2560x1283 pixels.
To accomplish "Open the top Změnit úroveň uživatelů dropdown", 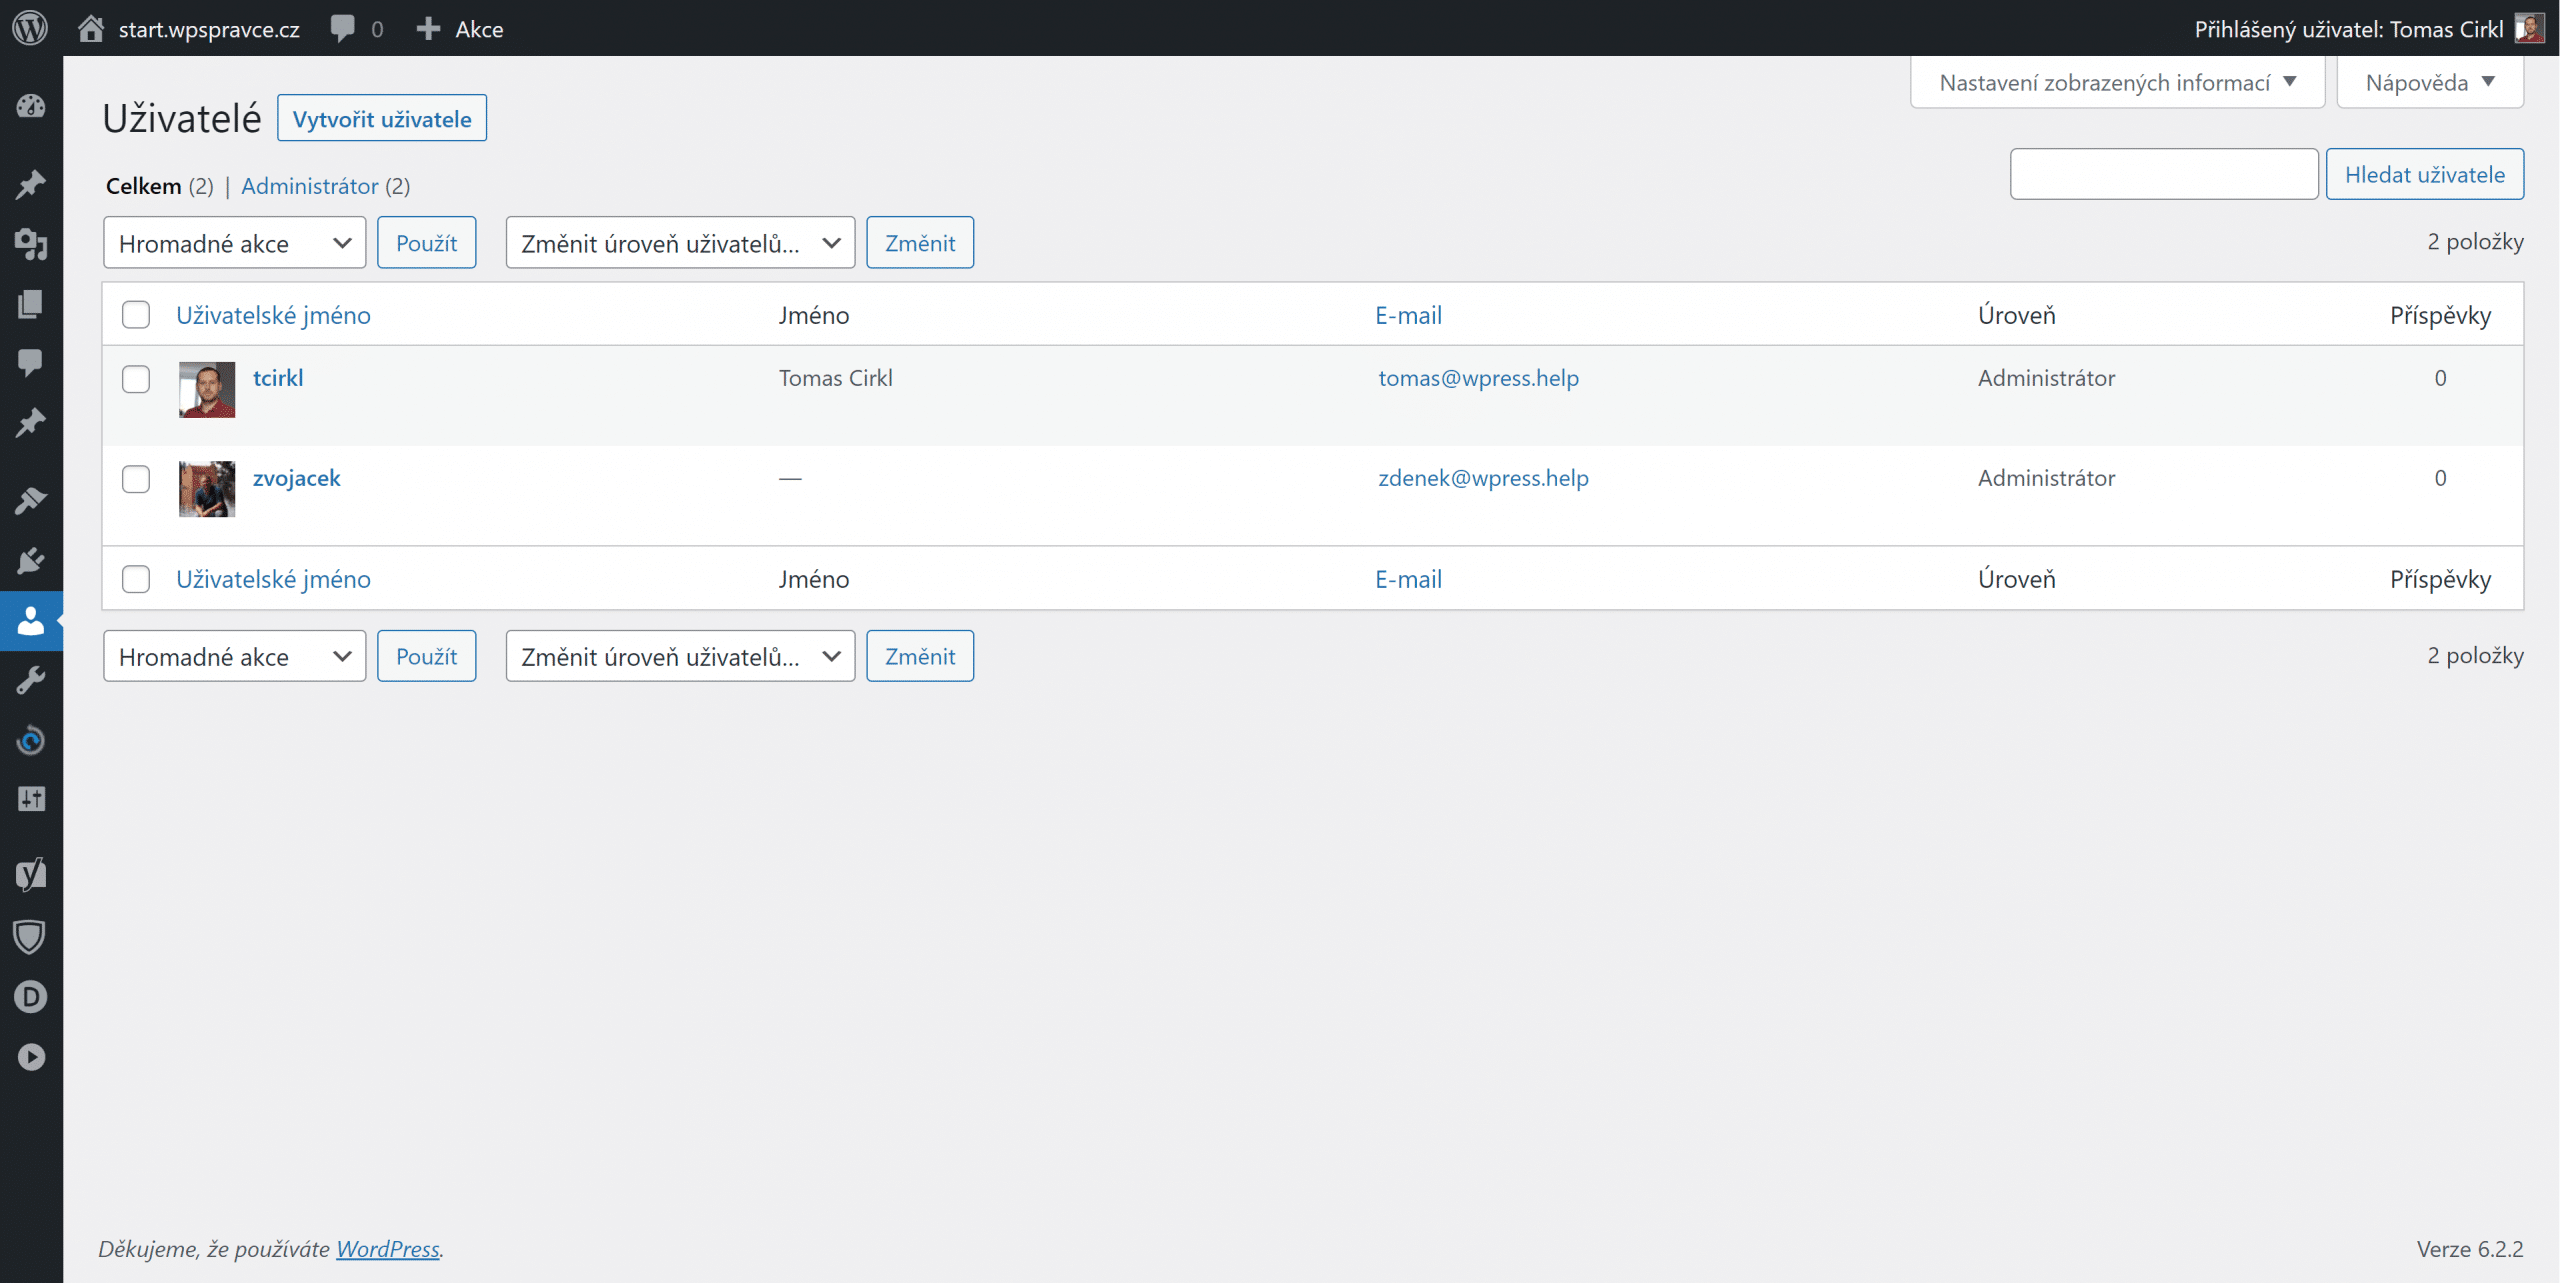I will [680, 243].
